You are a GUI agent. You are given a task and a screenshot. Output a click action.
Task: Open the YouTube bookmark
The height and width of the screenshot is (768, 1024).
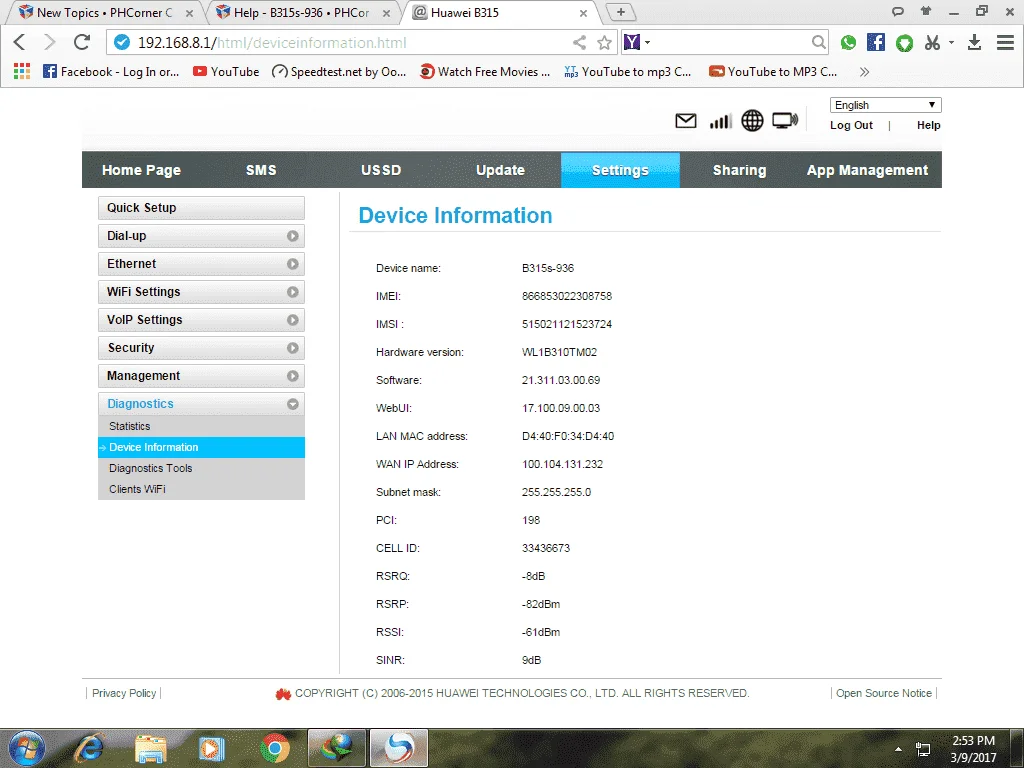(x=226, y=72)
